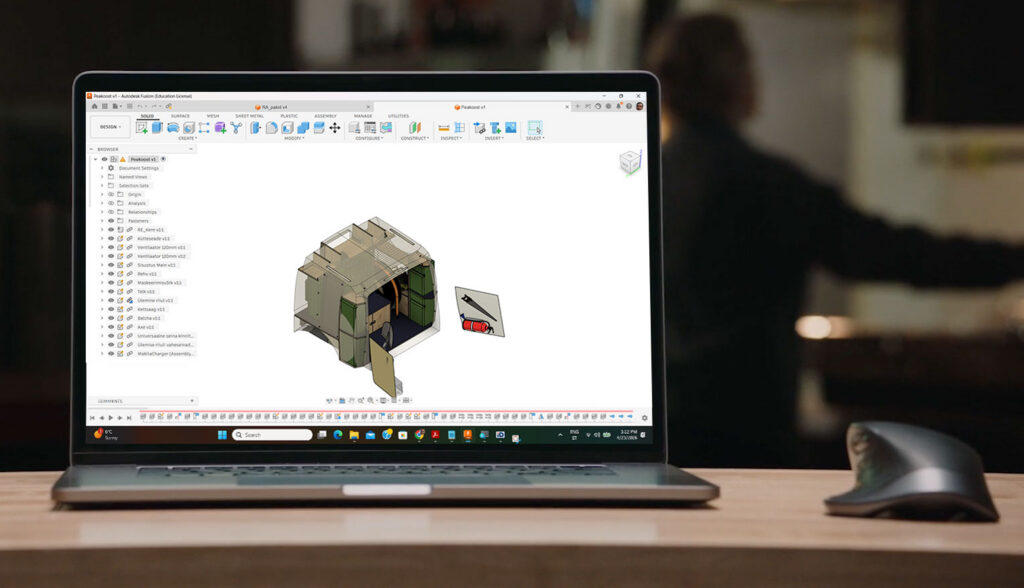The height and width of the screenshot is (588, 1024).
Task: Open Windows Search from the taskbar
Action: (x=270, y=435)
